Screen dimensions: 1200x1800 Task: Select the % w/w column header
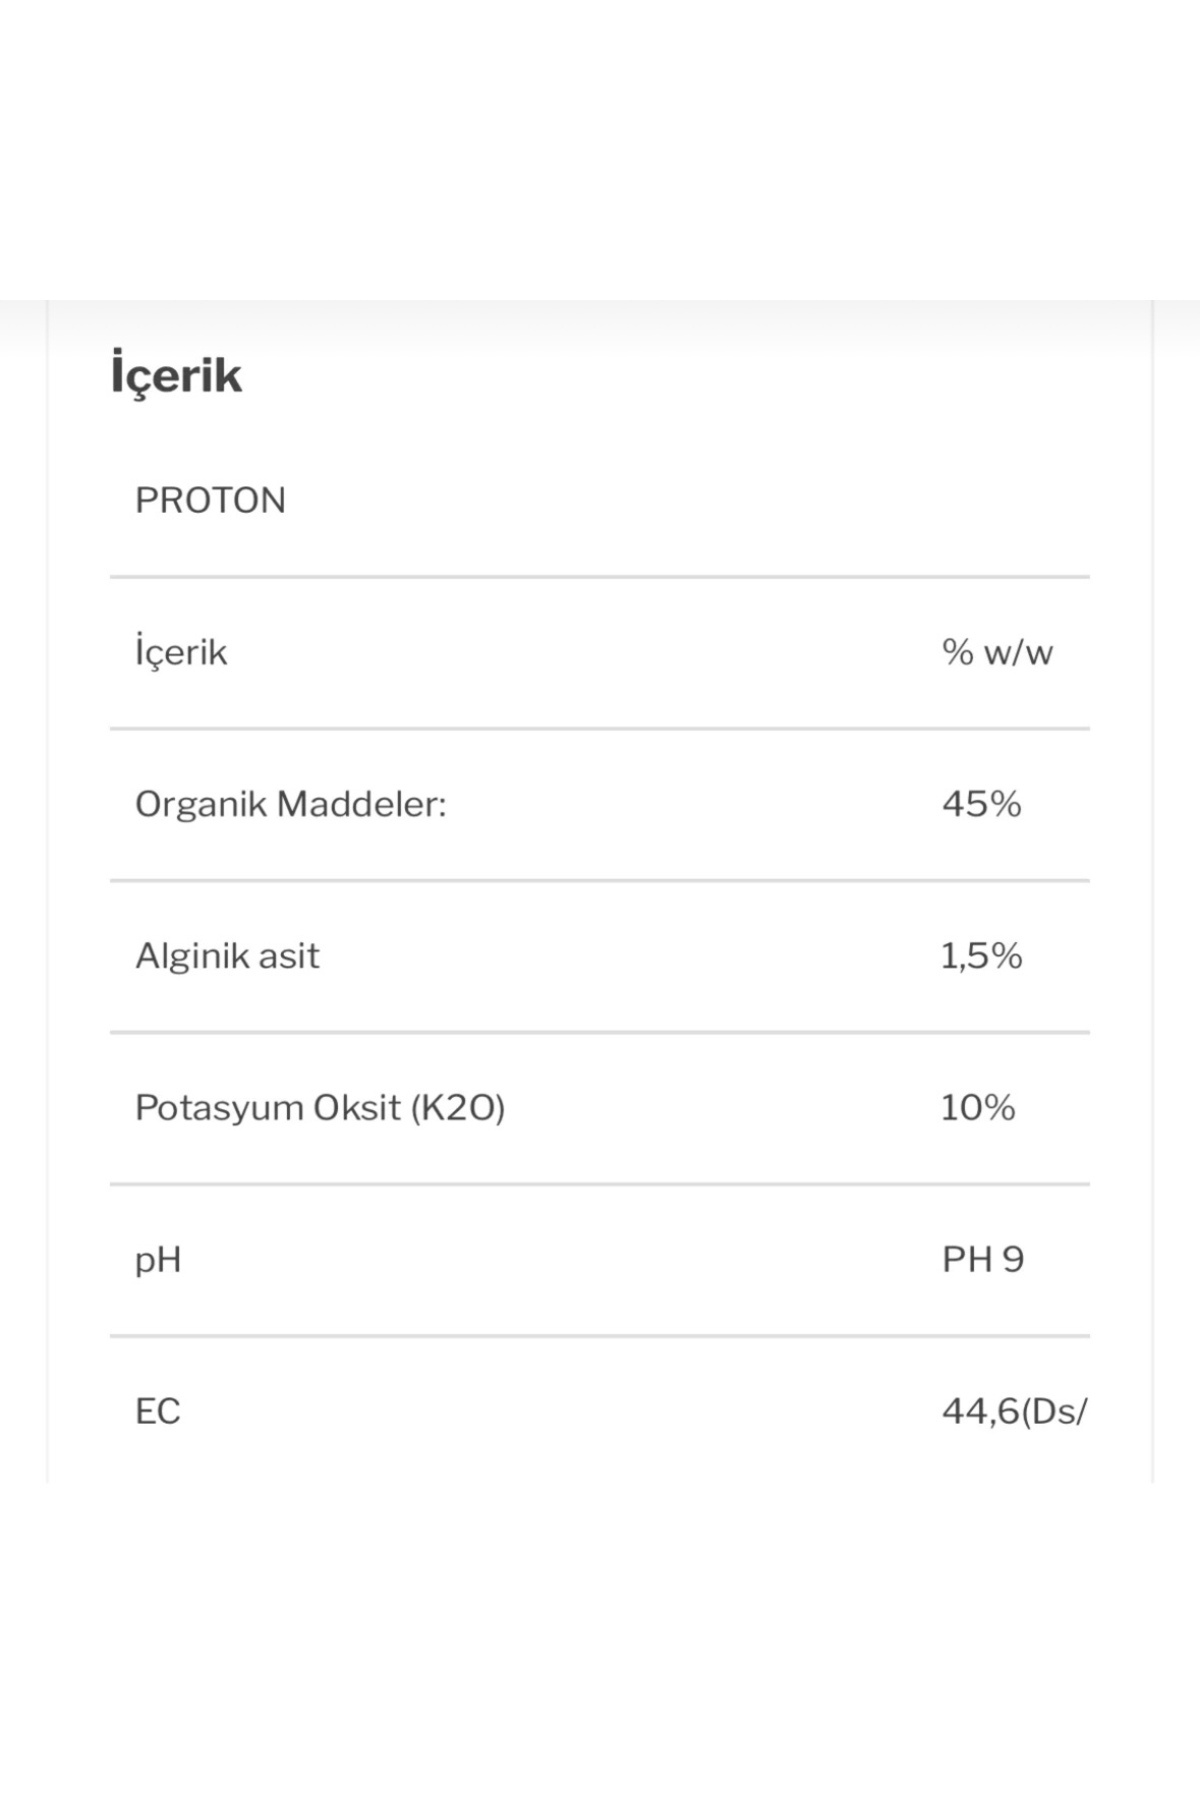tap(997, 652)
